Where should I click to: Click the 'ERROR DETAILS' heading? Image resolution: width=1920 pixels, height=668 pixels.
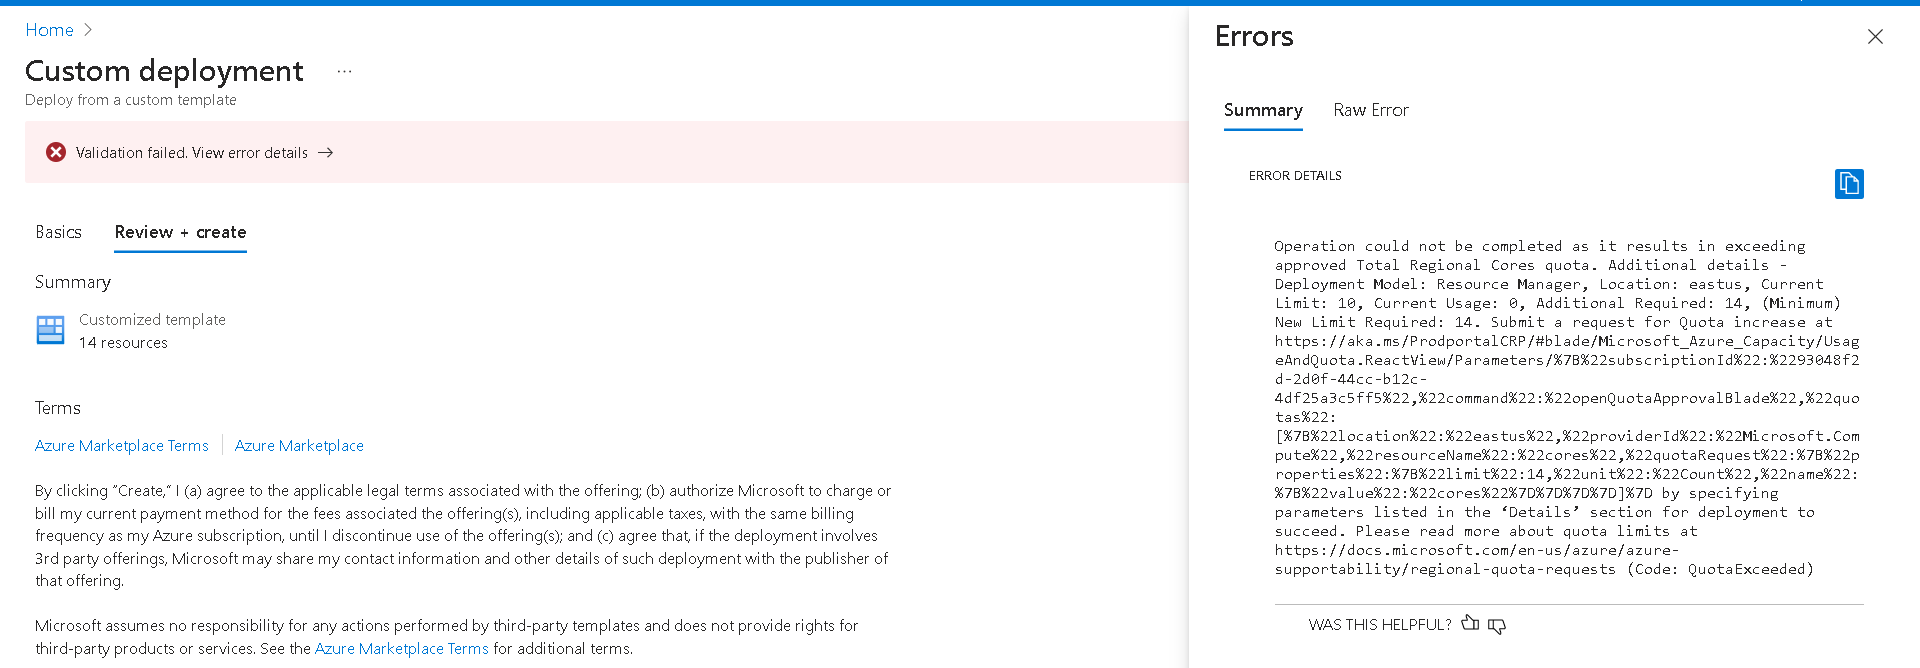click(x=1295, y=176)
